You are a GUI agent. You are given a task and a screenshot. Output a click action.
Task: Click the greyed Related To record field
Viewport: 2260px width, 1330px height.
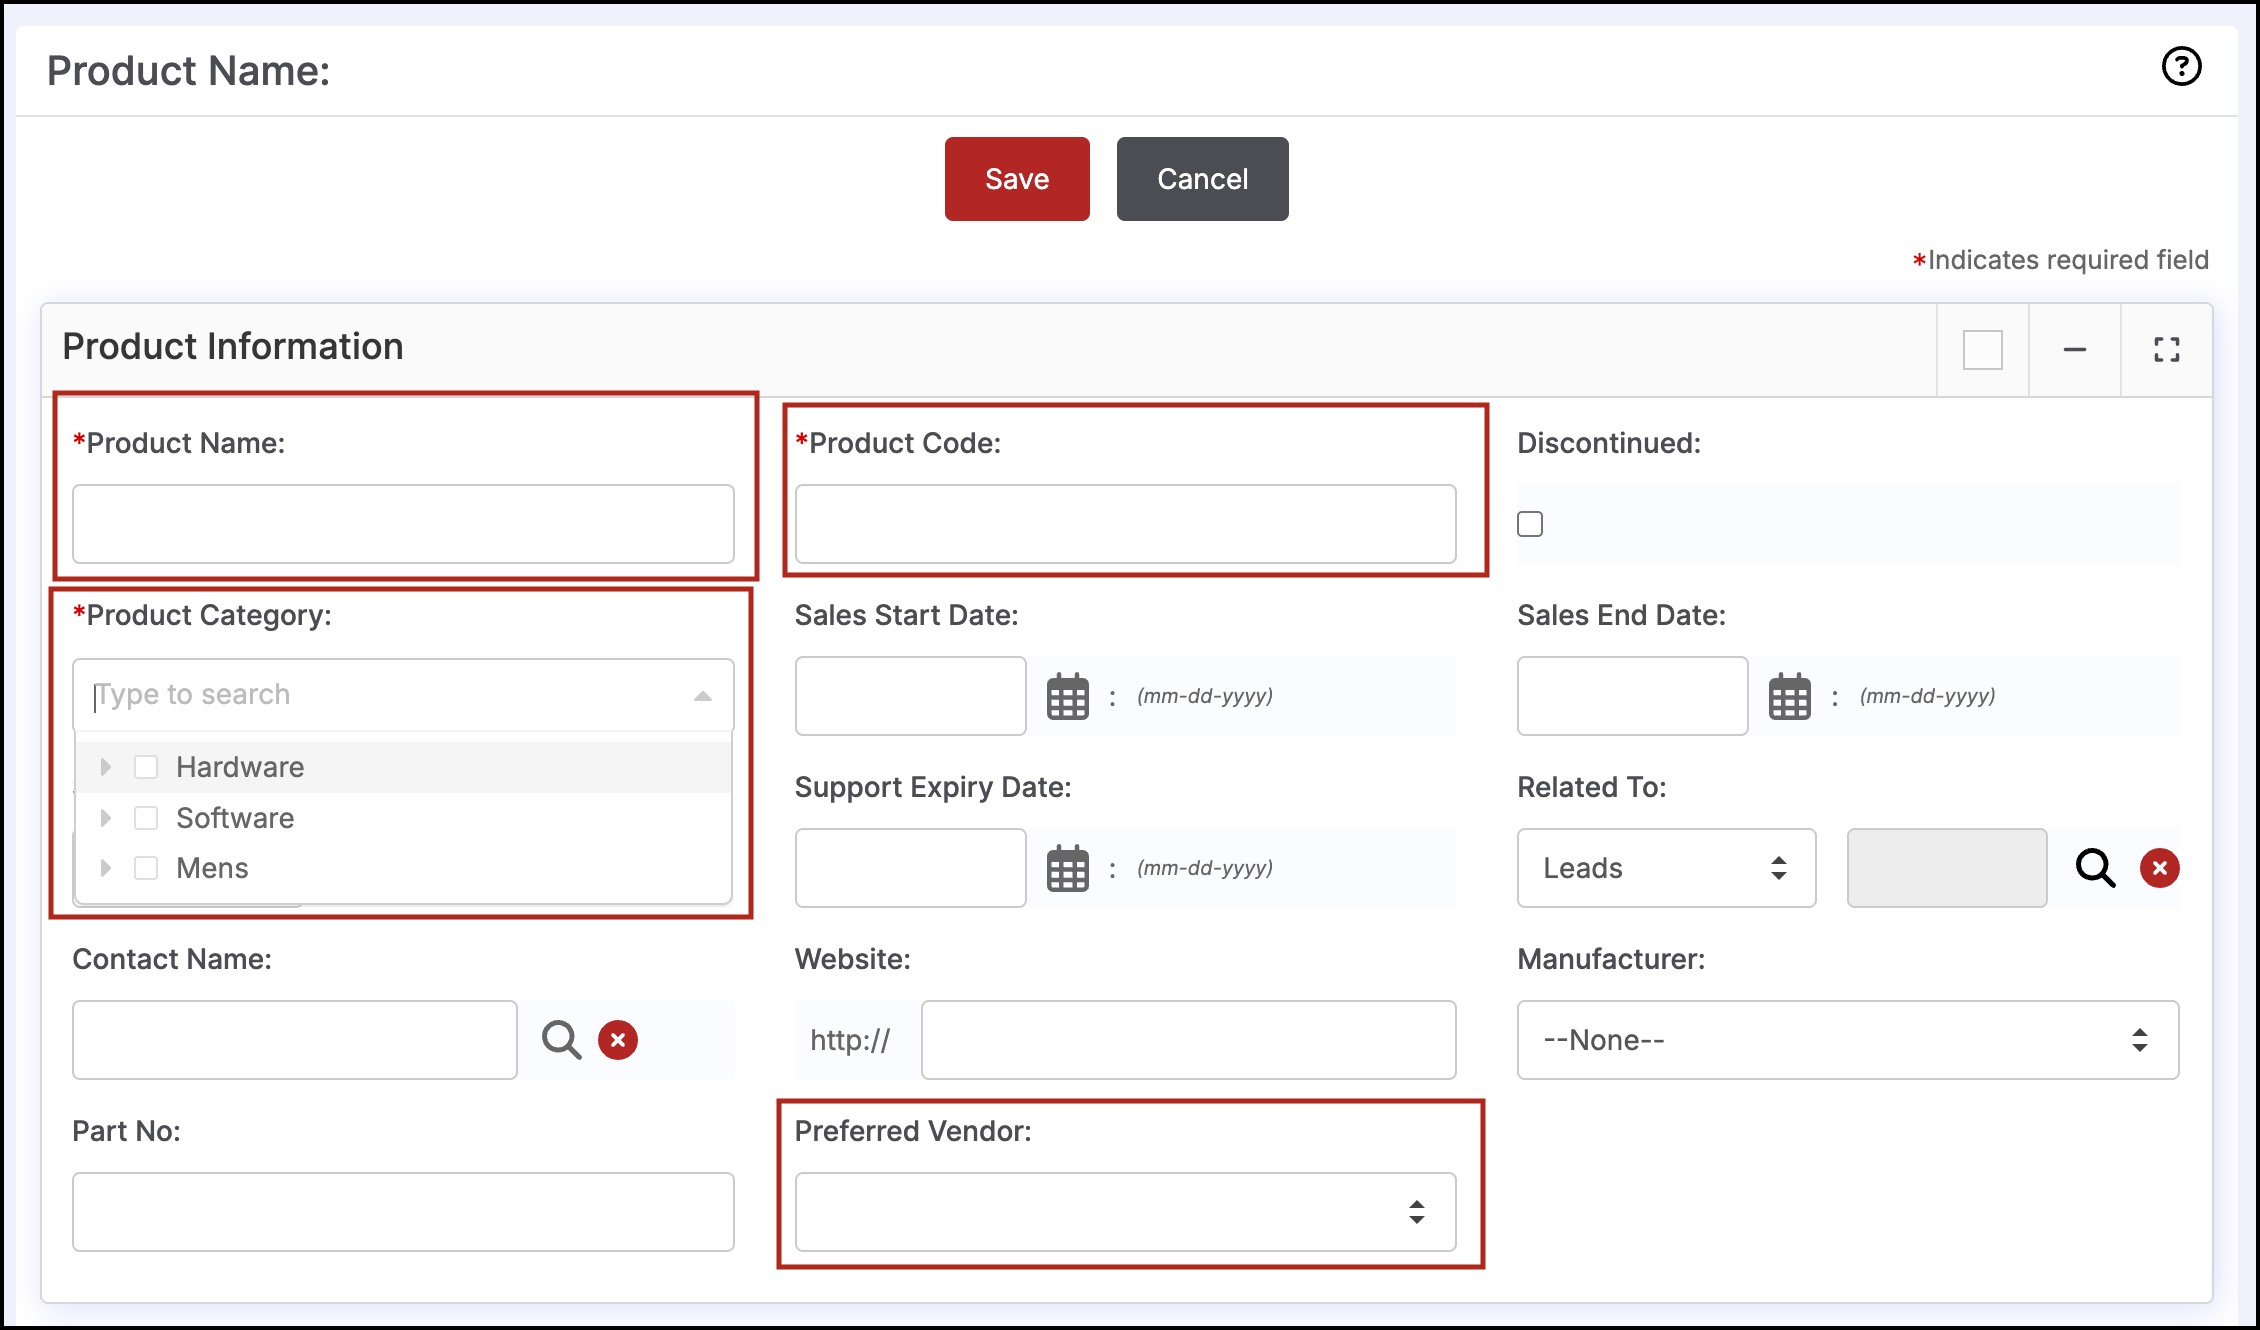click(x=1946, y=868)
